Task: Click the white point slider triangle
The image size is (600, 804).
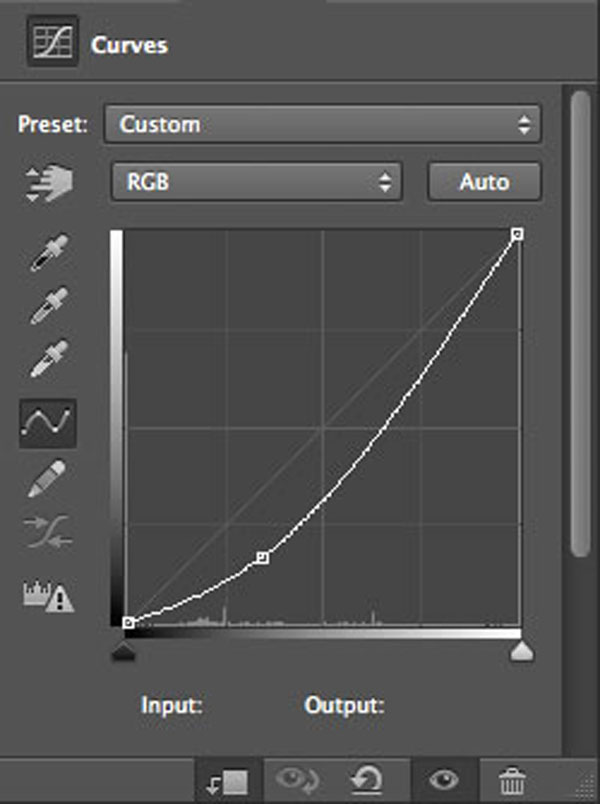Action: click(x=522, y=651)
